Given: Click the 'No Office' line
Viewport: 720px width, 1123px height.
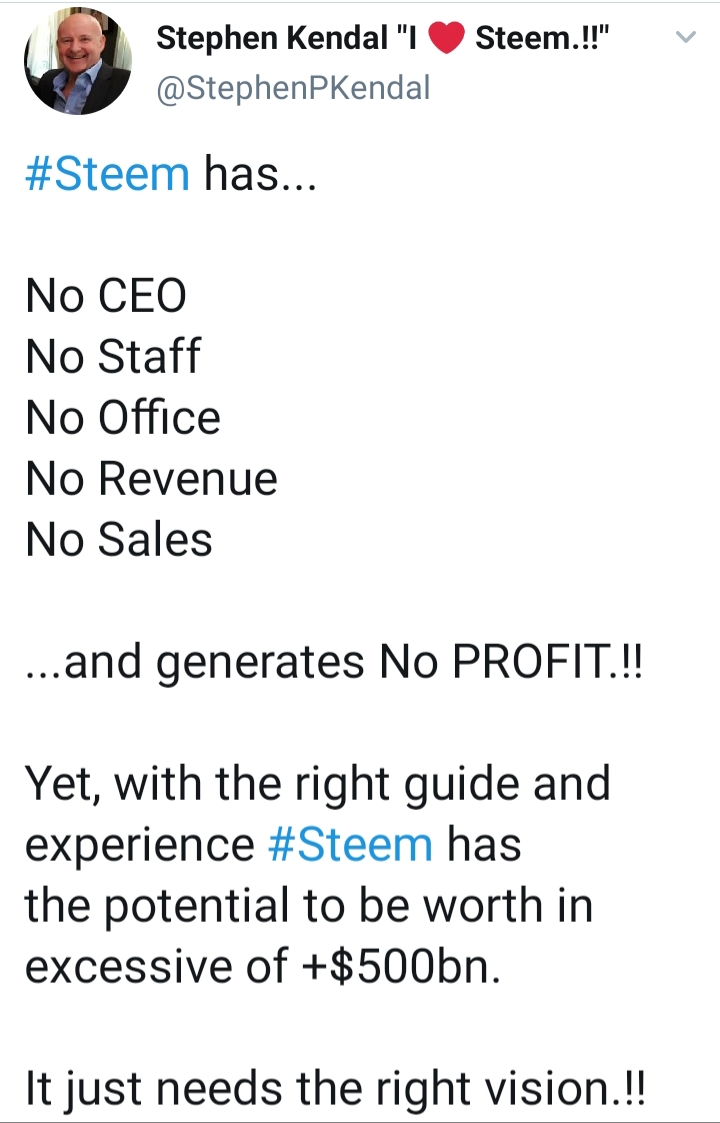Looking at the screenshot, I should [123, 417].
